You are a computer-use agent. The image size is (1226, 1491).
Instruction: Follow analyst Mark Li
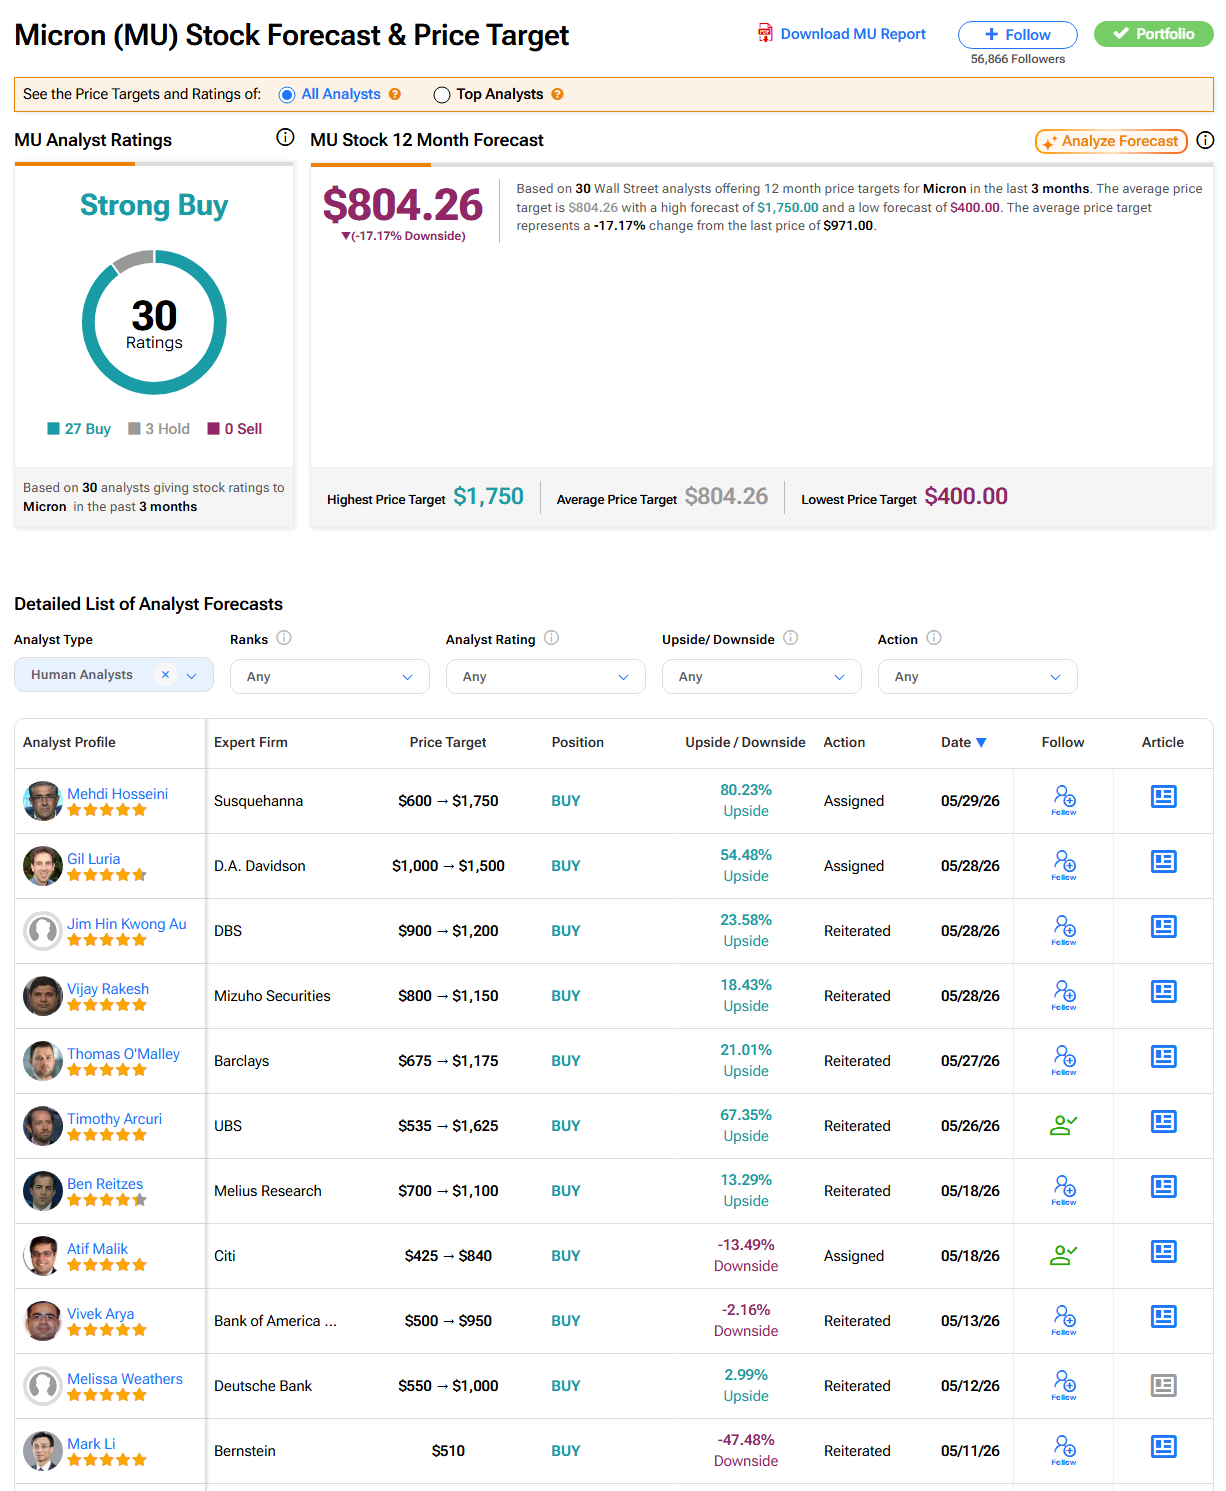coord(1064,1450)
